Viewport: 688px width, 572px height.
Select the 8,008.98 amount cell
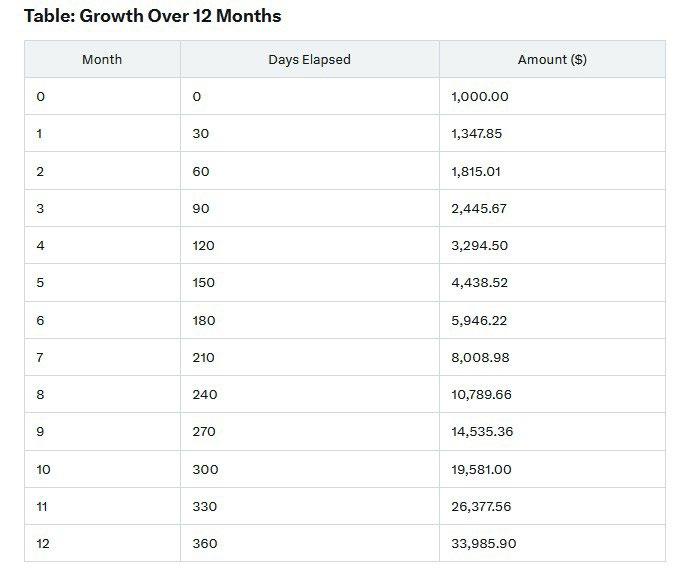(x=480, y=357)
